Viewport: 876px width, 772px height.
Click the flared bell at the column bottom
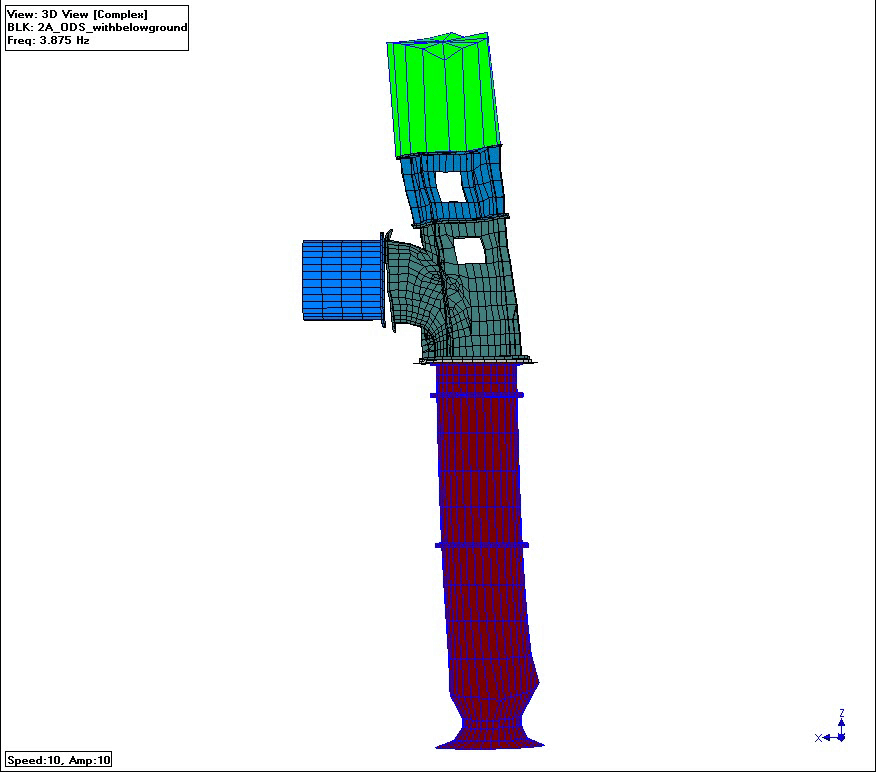tap(490, 736)
